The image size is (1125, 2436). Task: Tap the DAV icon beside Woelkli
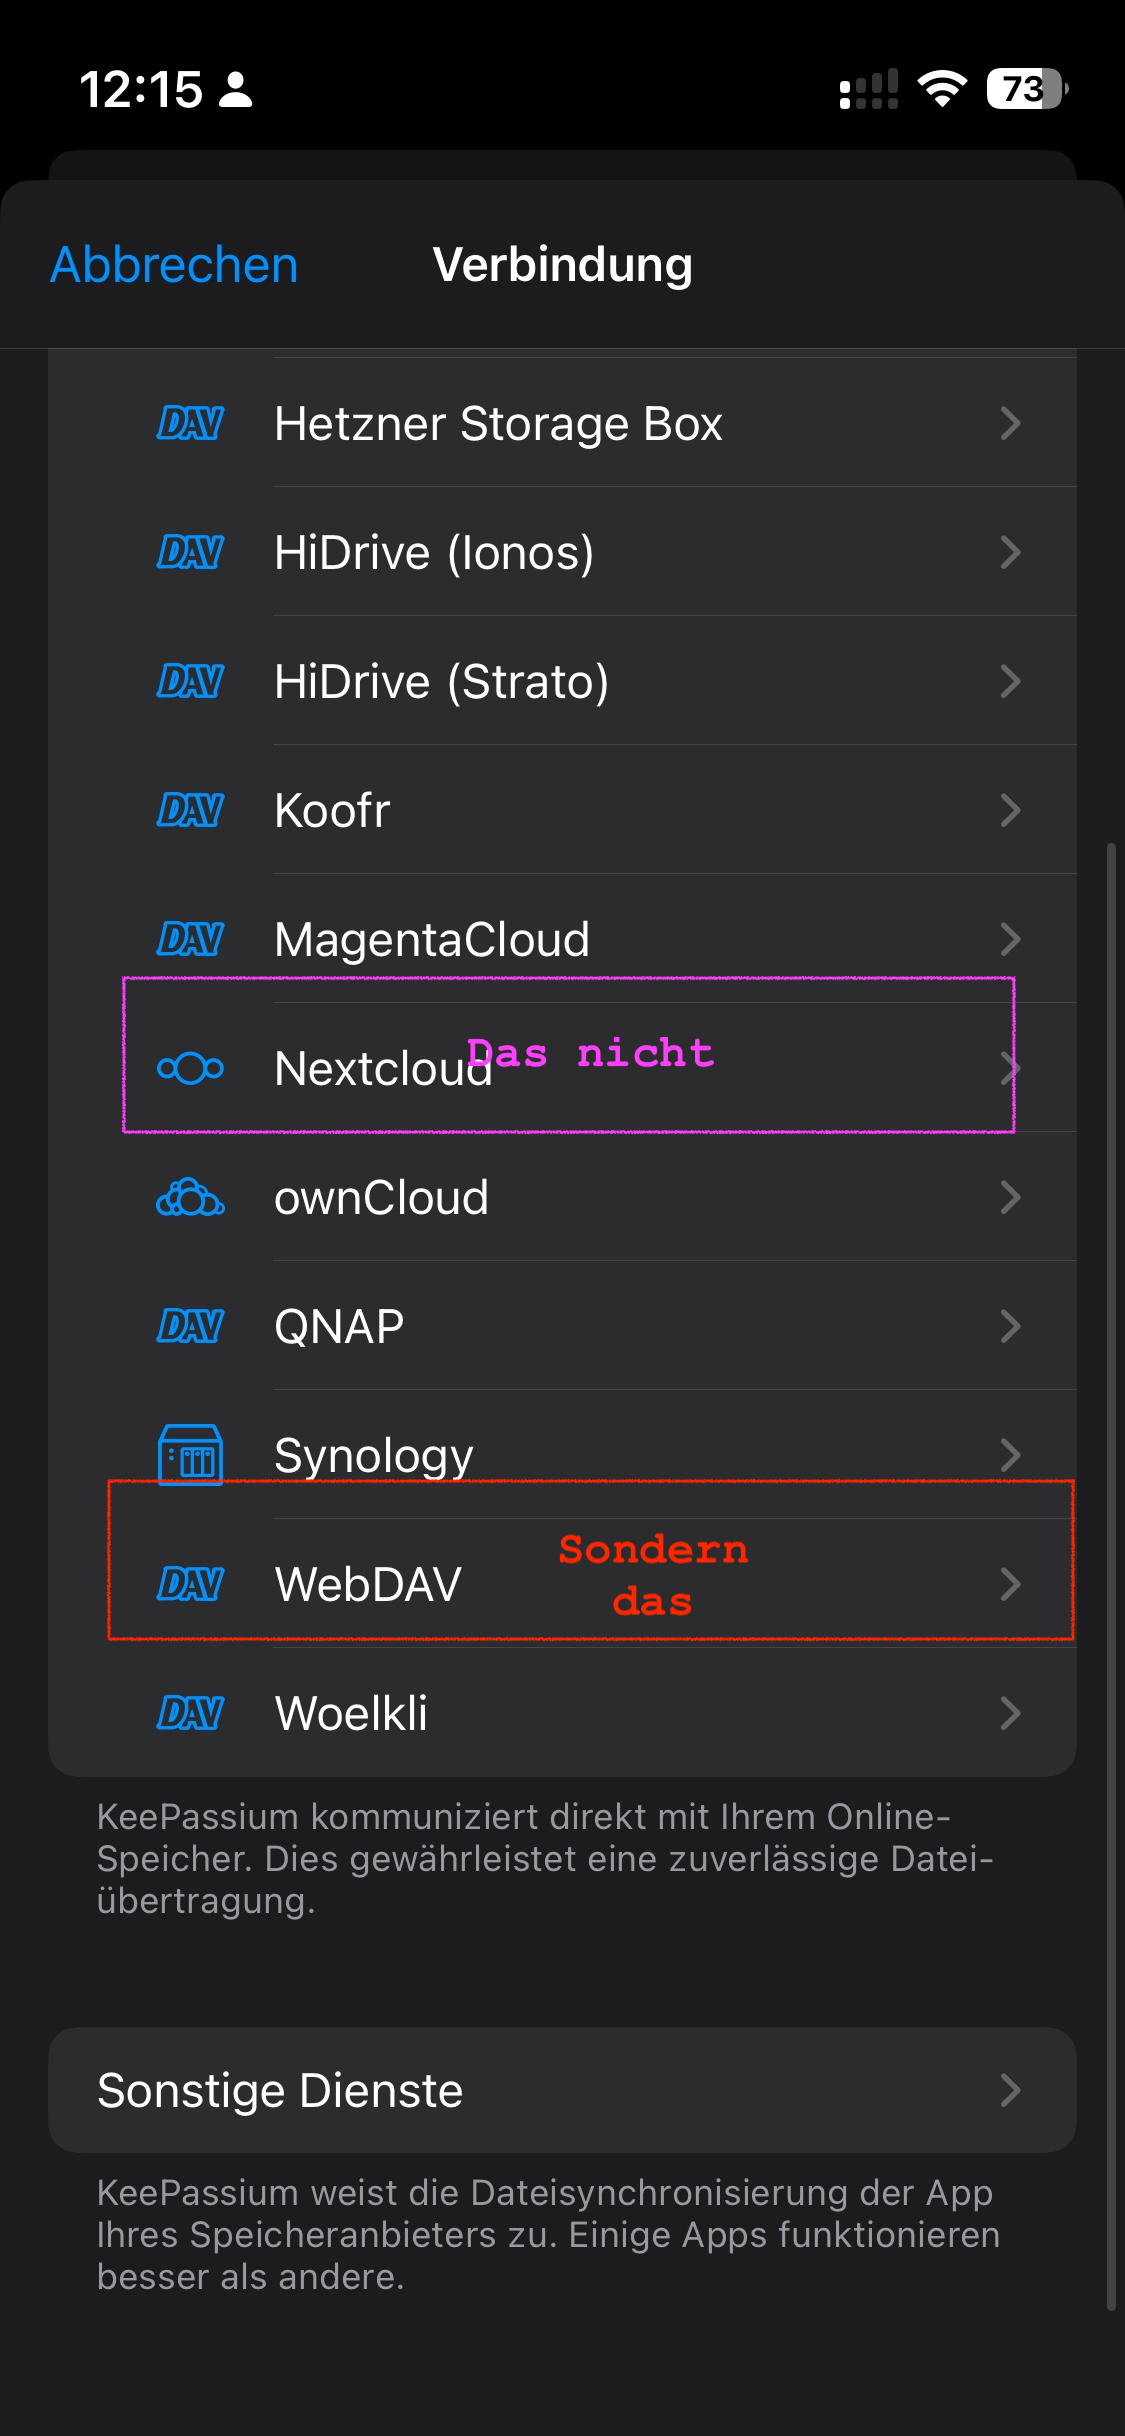(x=190, y=1713)
